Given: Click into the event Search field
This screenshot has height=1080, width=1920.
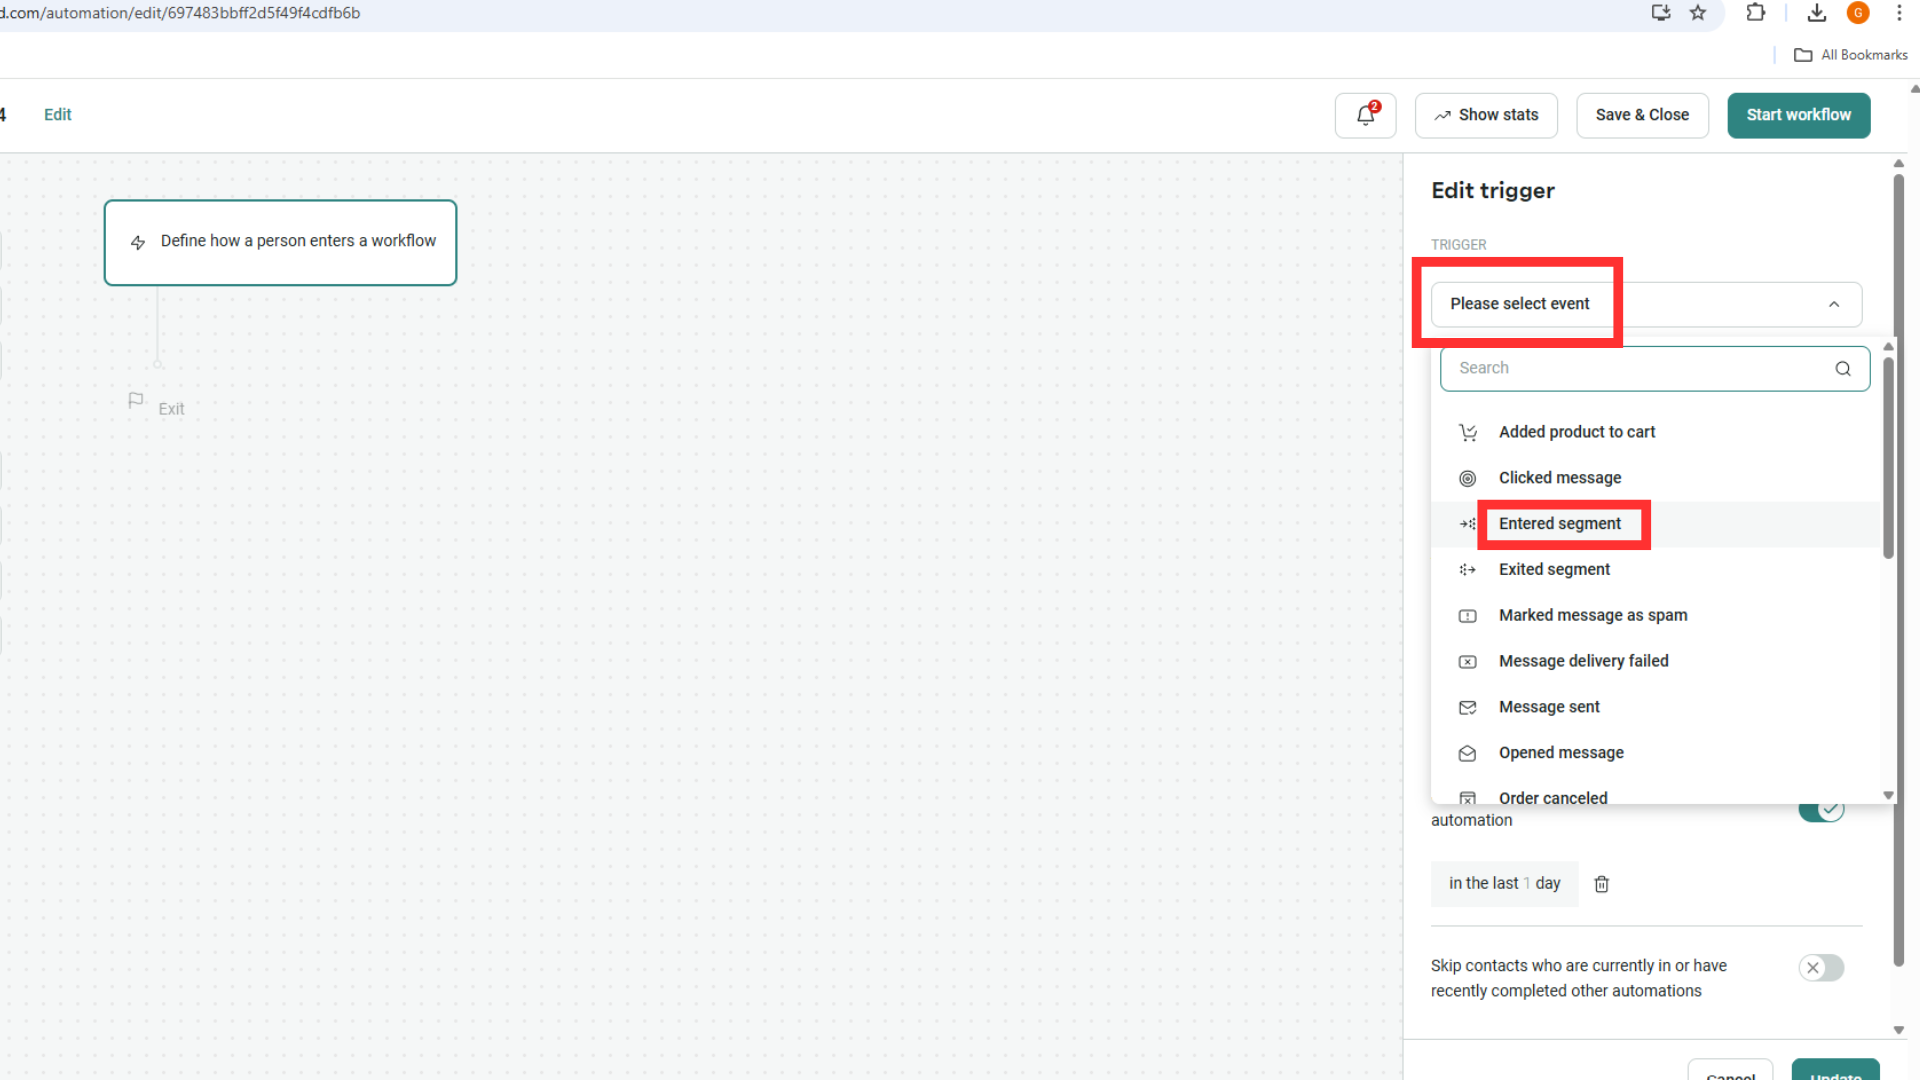Looking at the screenshot, I should pyautogui.click(x=1640, y=369).
